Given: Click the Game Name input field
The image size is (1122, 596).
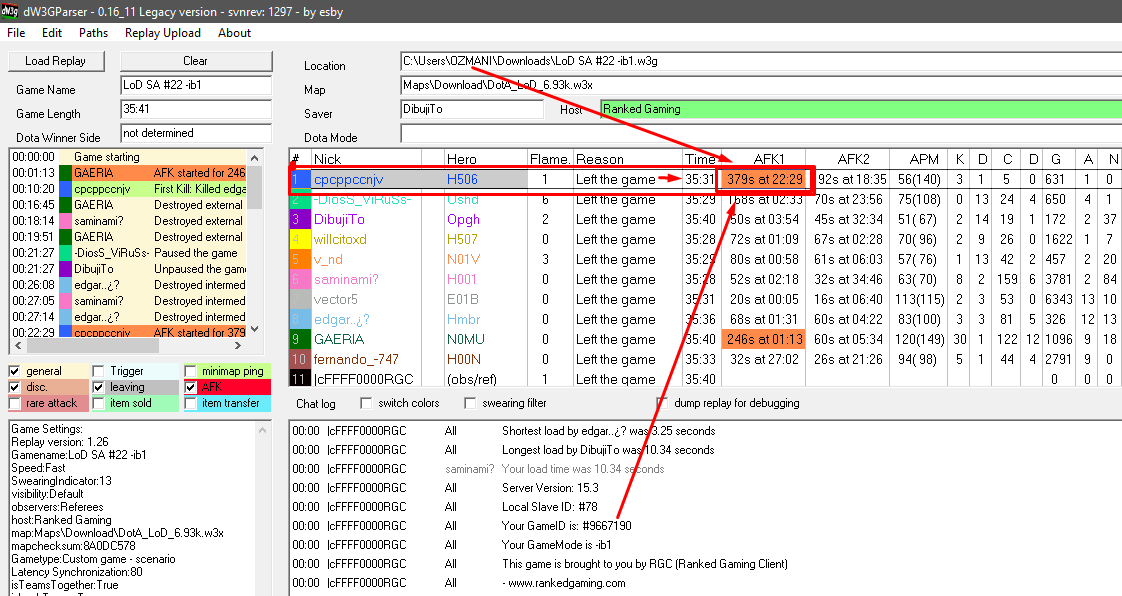Looking at the screenshot, I should click(x=195, y=85).
